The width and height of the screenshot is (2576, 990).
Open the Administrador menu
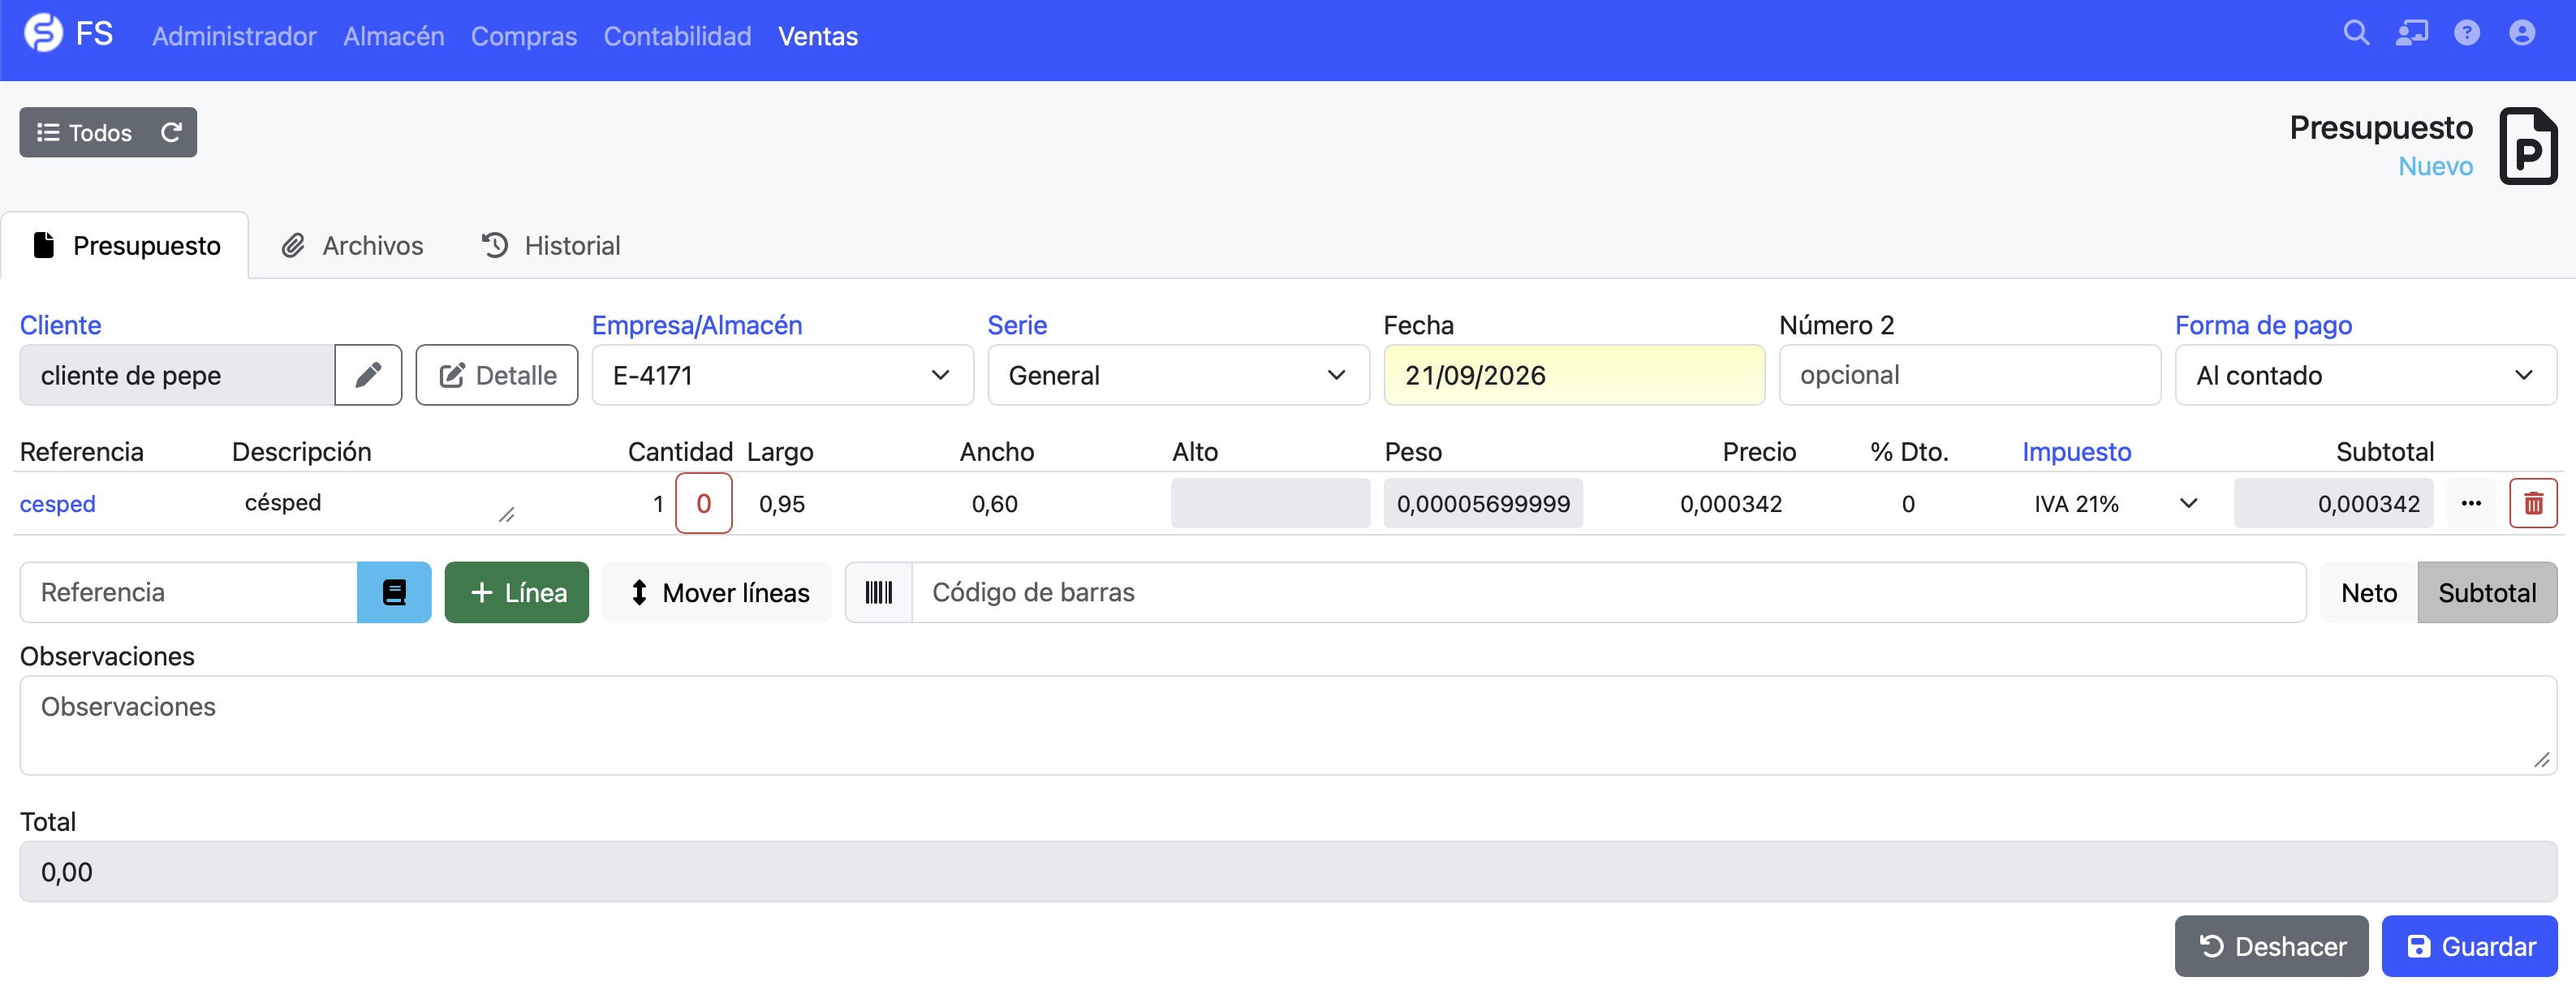(x=234, y=36)
